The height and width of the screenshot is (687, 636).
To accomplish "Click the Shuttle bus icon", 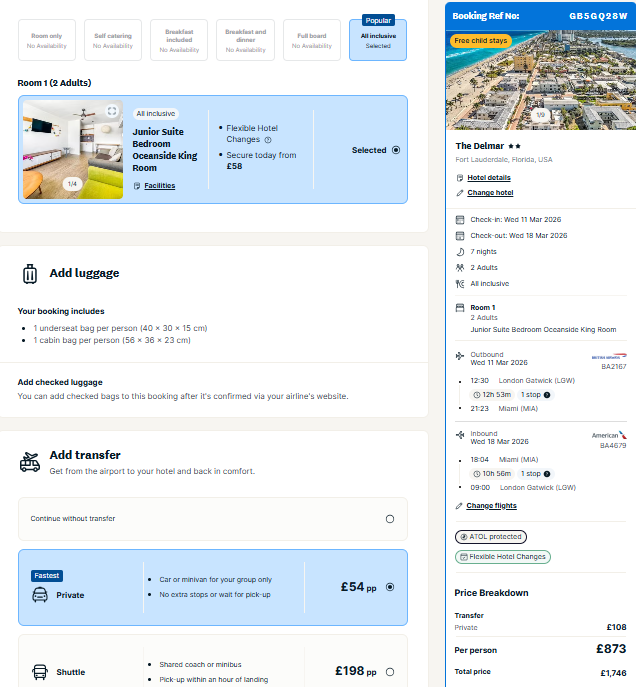I will click(40, 672).
